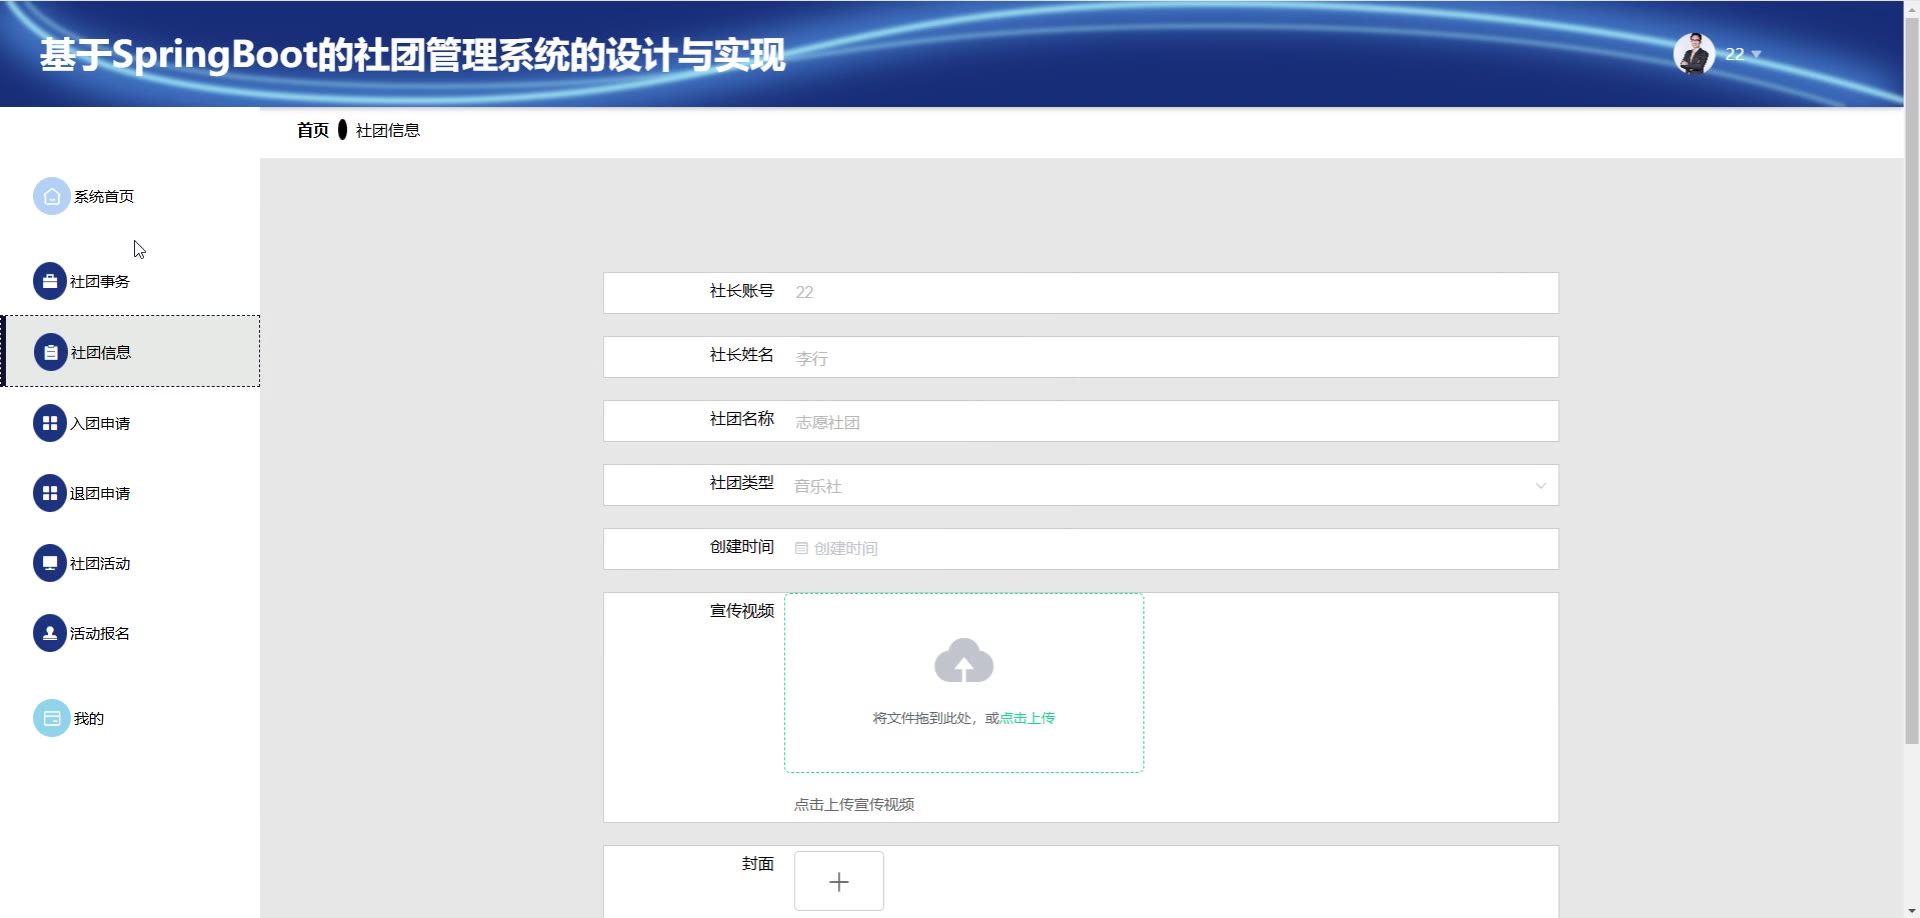Click the clipboard icon for 社团信息

click(x=51, y=353)
